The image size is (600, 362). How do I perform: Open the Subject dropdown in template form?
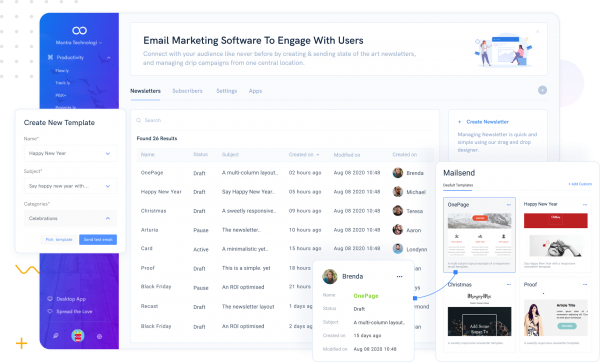70,186
